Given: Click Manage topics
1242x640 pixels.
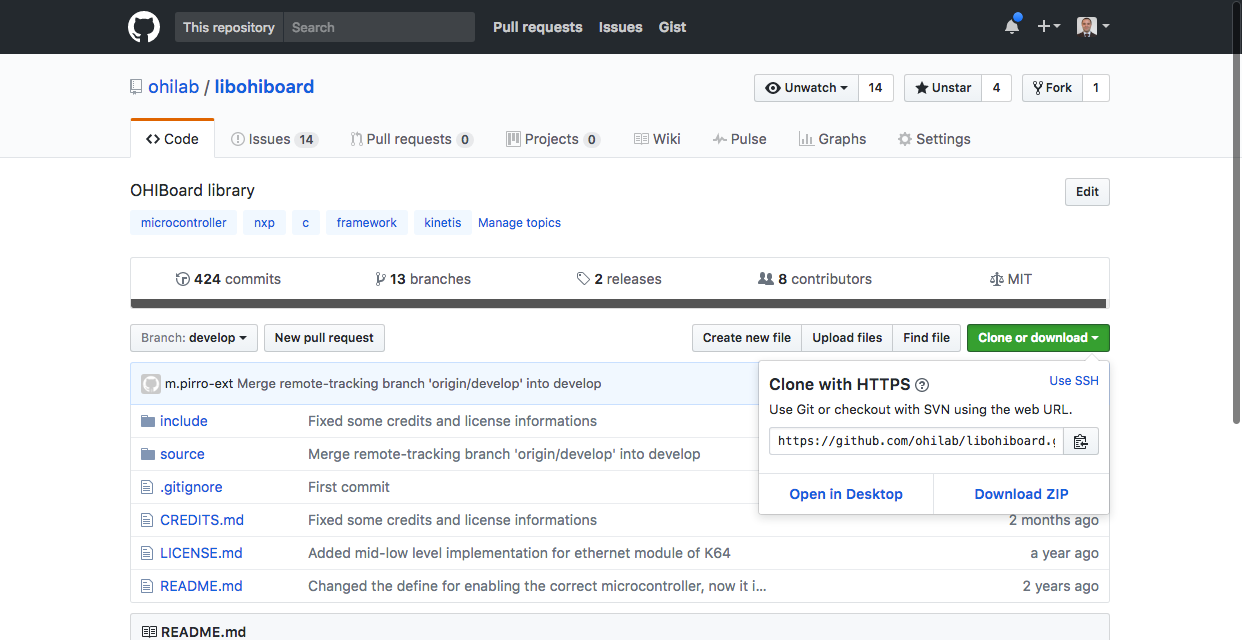Looking at the screenshot, I should tap(519, 223).
